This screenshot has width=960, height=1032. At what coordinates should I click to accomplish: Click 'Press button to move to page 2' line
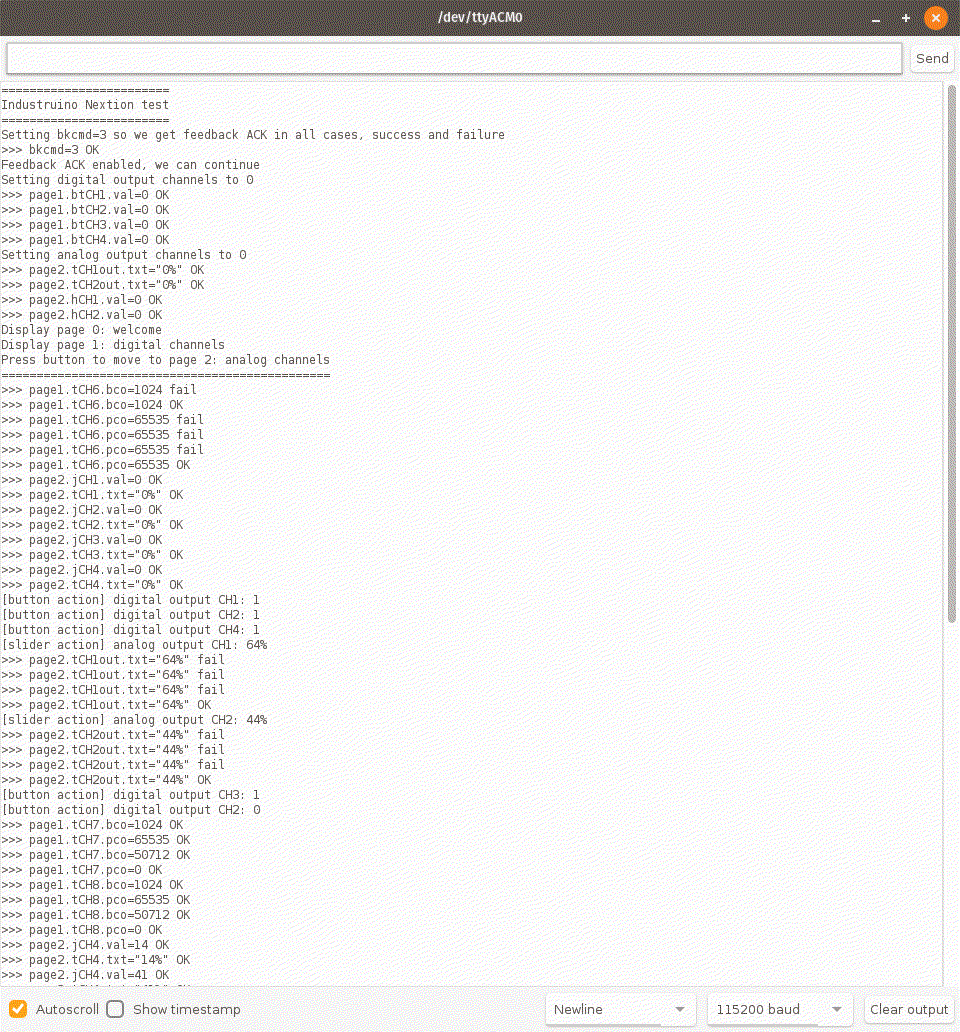point(165,360)
